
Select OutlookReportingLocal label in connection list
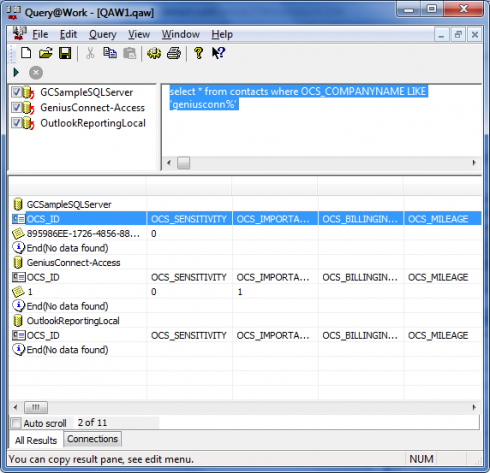pyautogui.click(x=93, y=123)
